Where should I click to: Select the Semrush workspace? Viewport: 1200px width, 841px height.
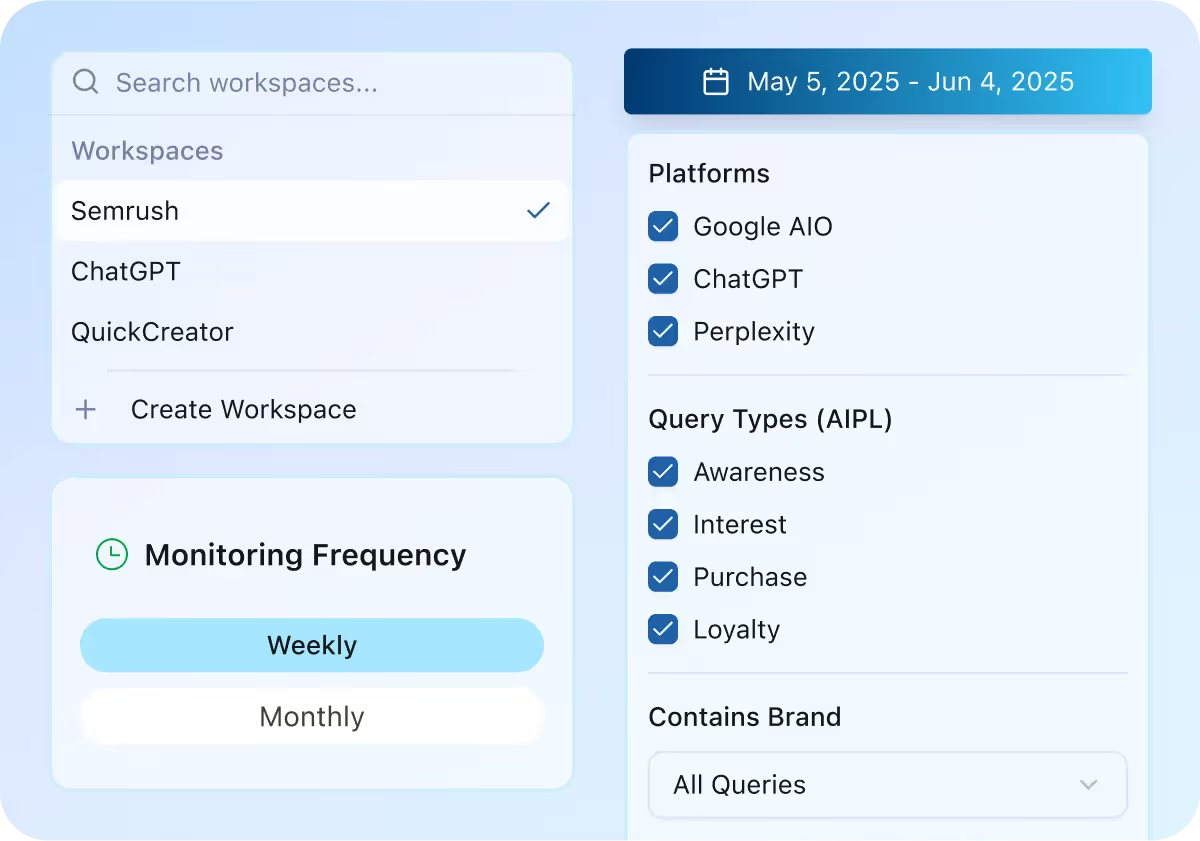pyautogui.click(x=311, y=211)
